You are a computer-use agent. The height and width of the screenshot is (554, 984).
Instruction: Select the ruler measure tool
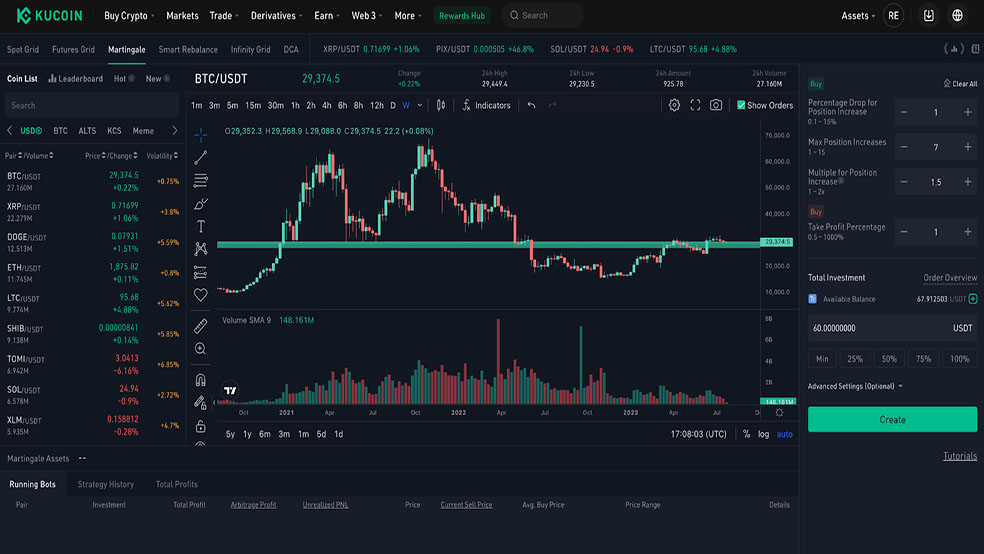point(200,326)
